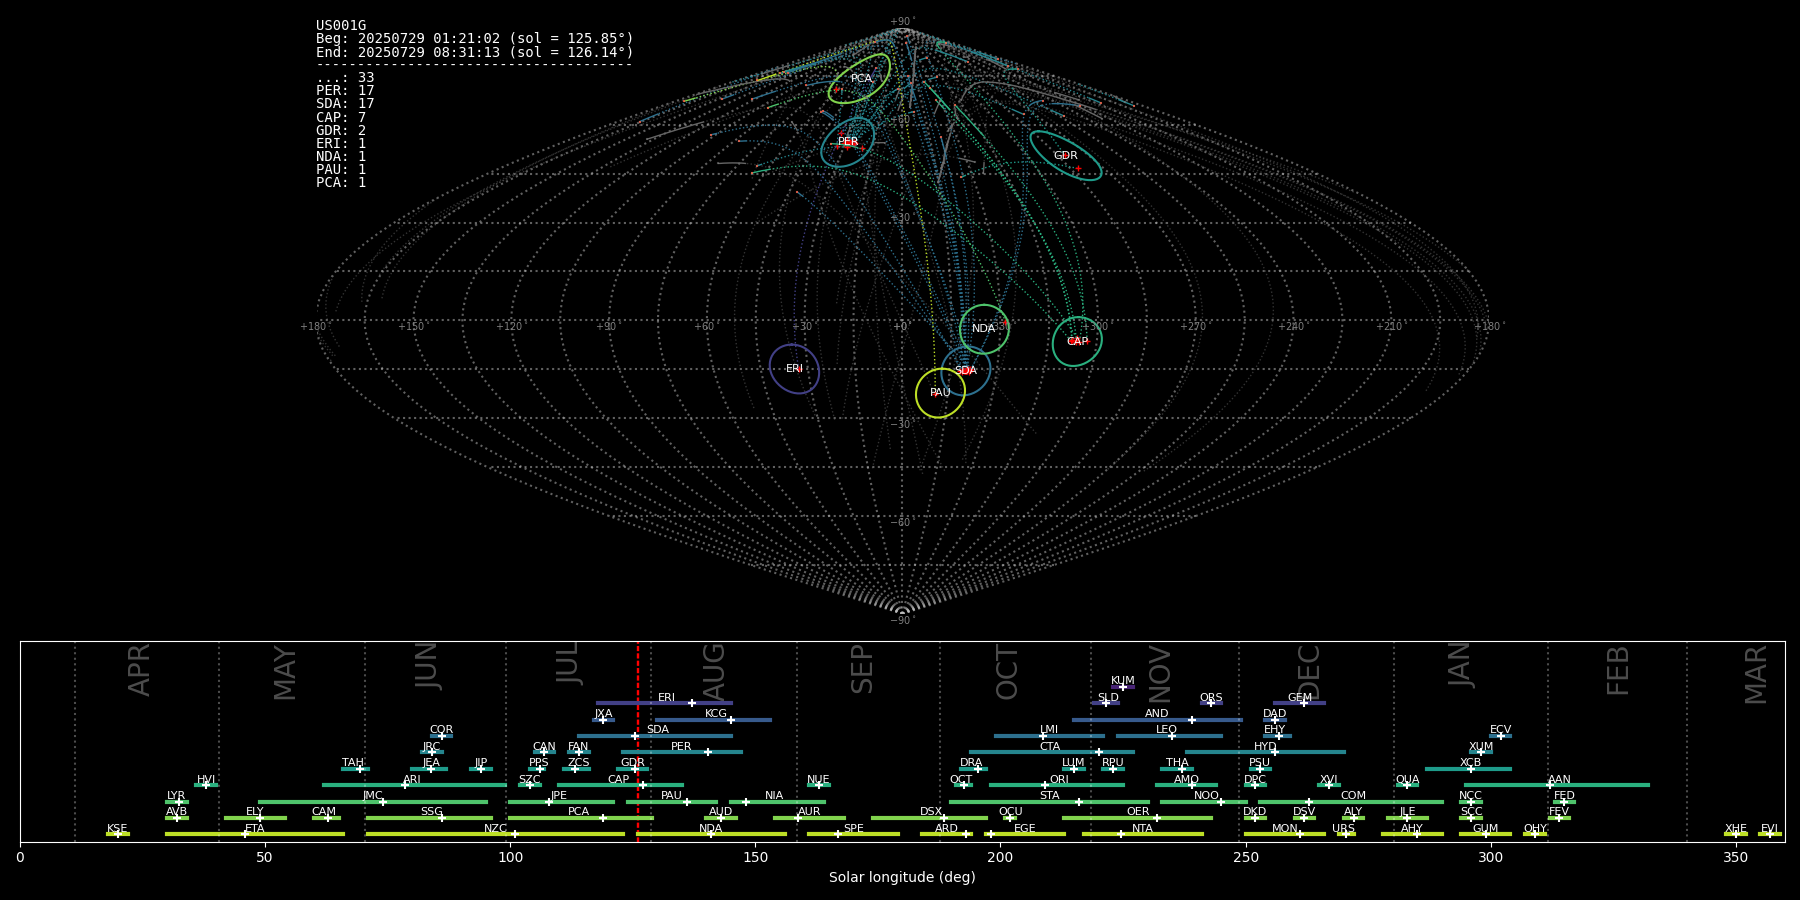Image resolution: width=1800 pixels, height=900 pixels.
Task: Click the AAN shower bar in timeline
Action: tap(1557, 785)
